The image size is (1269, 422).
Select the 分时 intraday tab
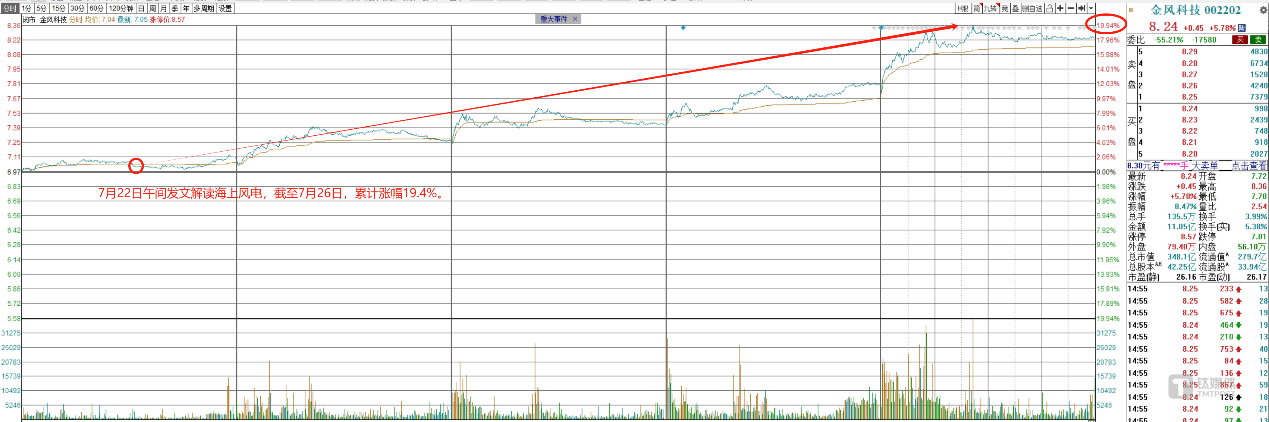point(9,8)
